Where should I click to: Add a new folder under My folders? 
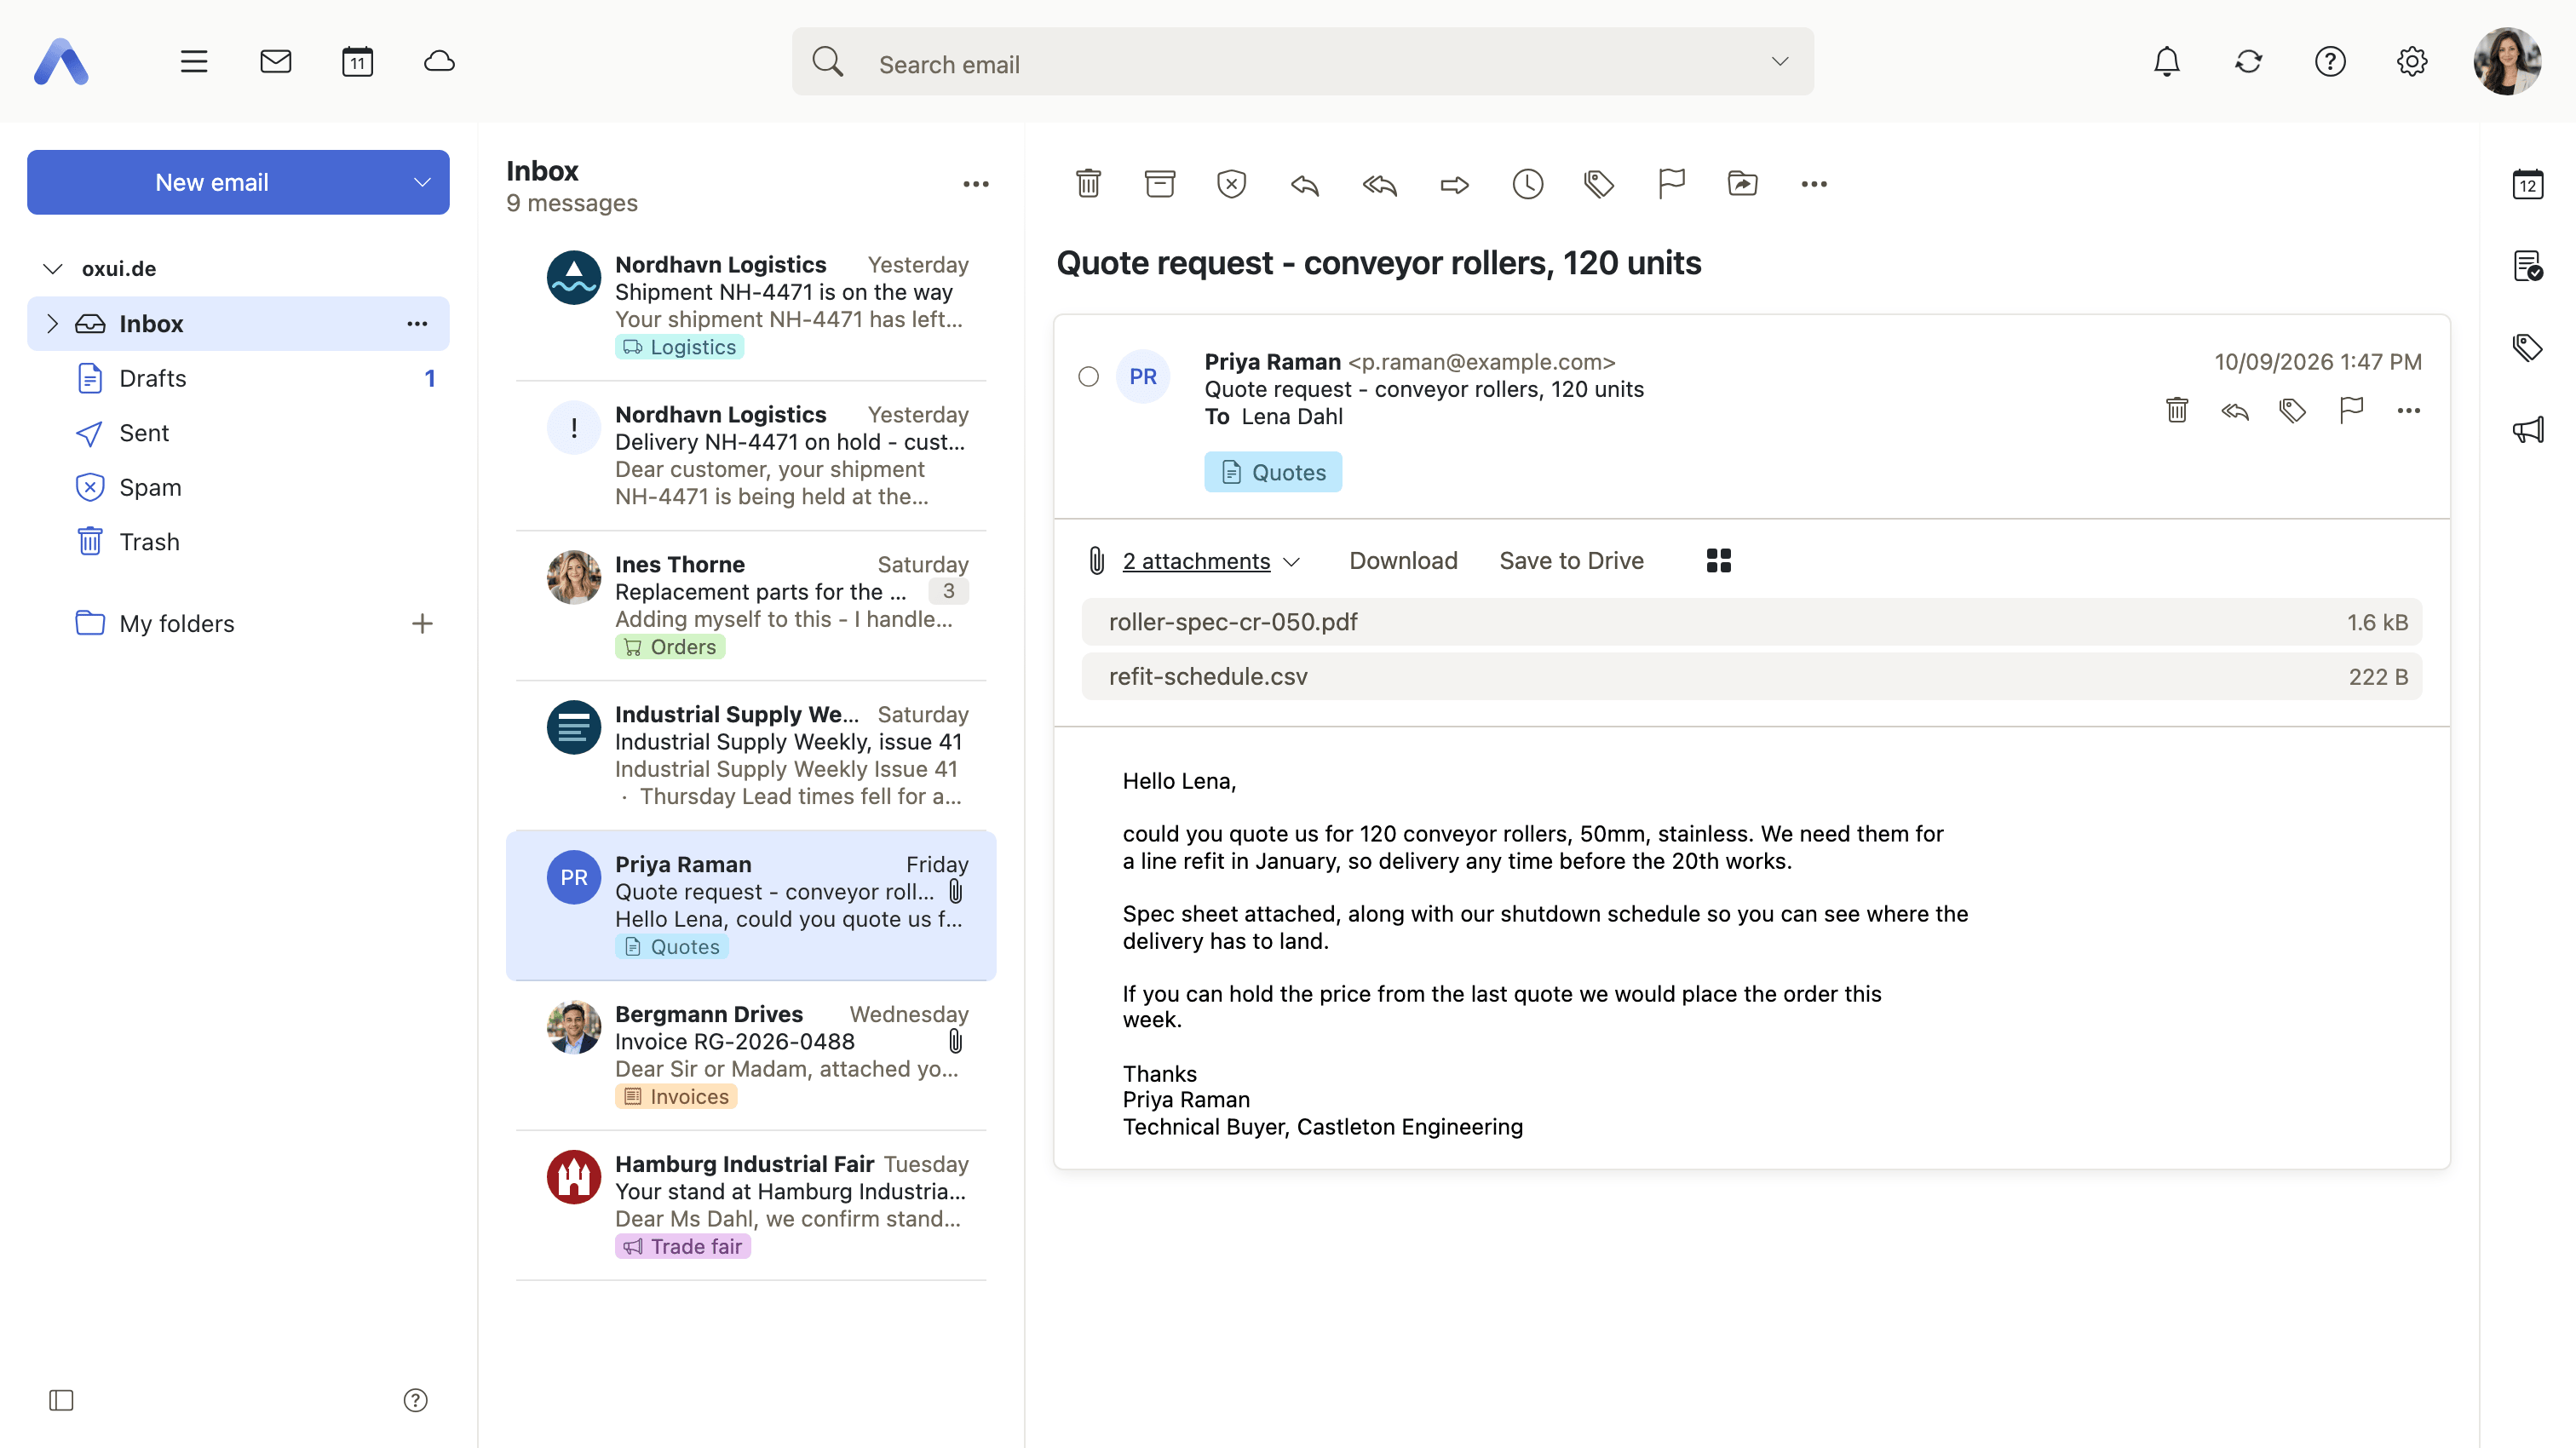(x=422, y=624)
